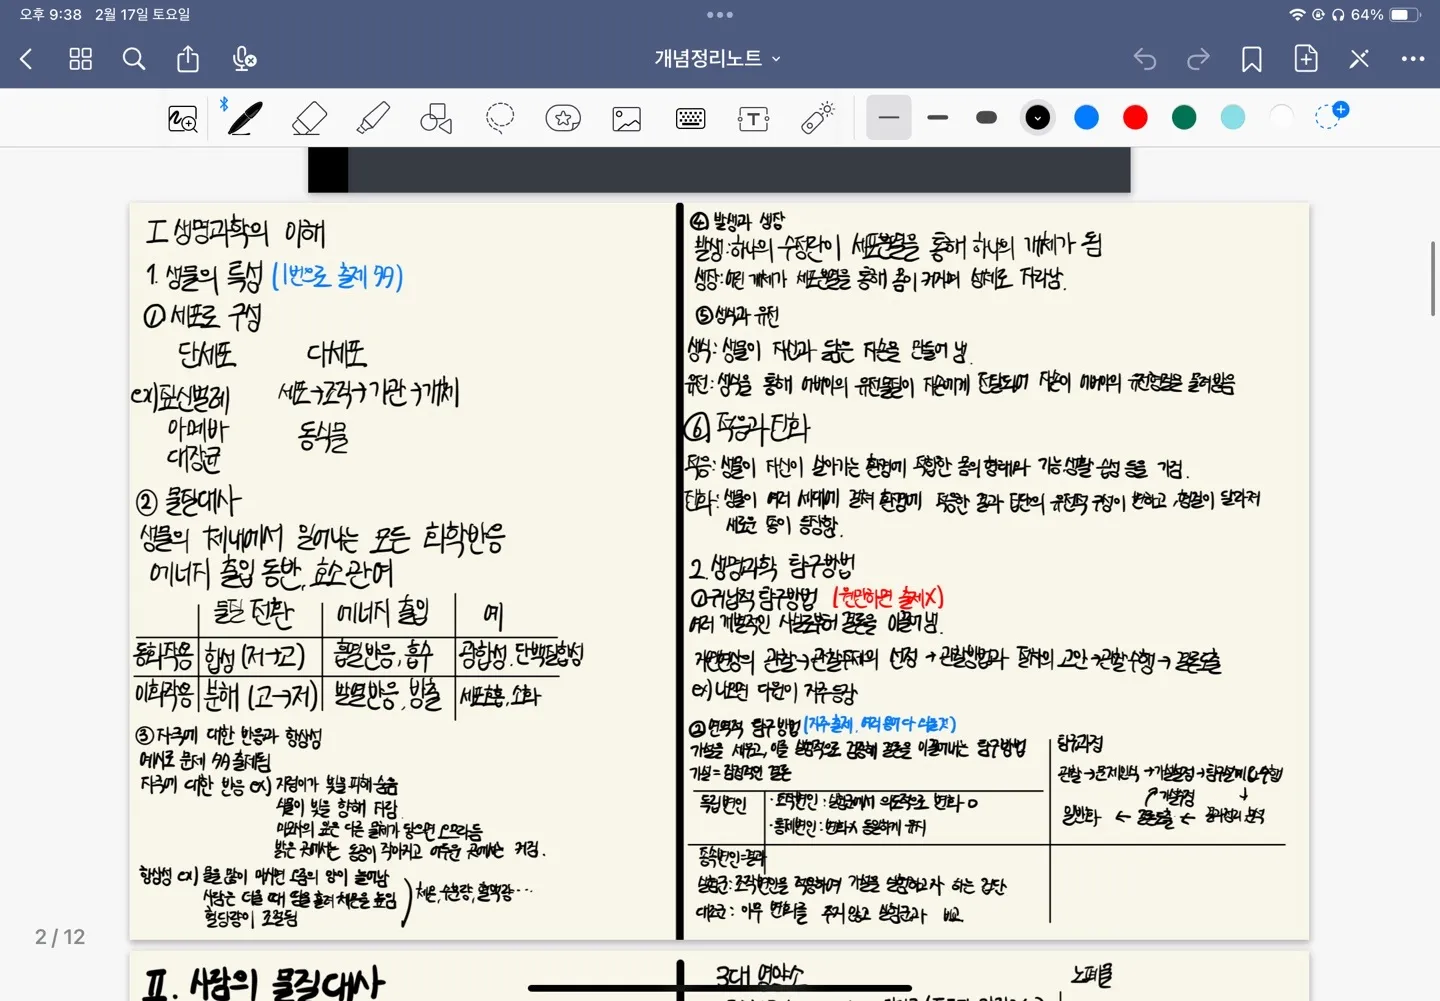Select the Text tool
The image size is (1440, 1001).
753,117
